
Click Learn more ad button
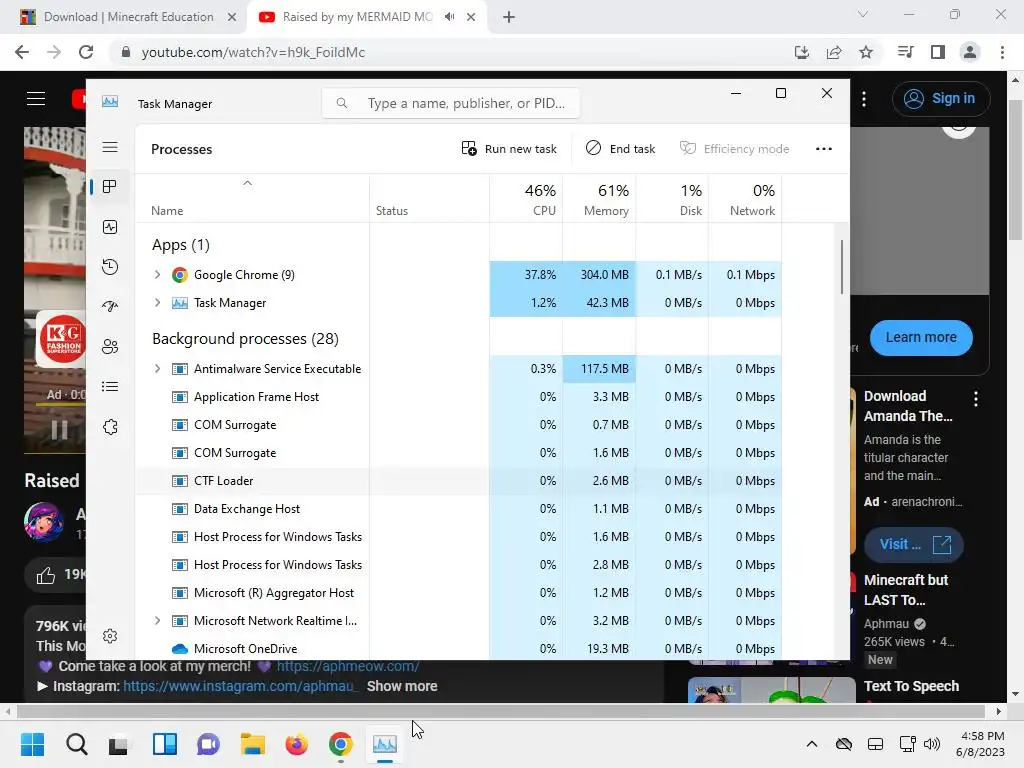click(x=921, y=338)
